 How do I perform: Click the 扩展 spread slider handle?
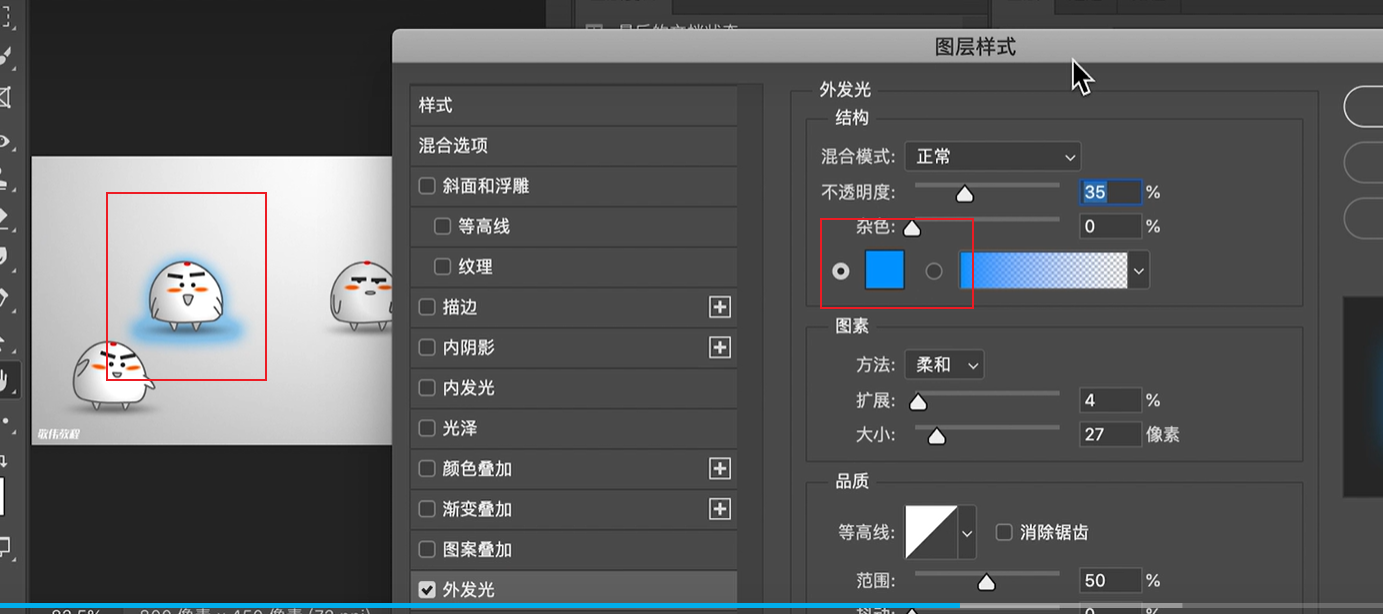tap(917, 402)
